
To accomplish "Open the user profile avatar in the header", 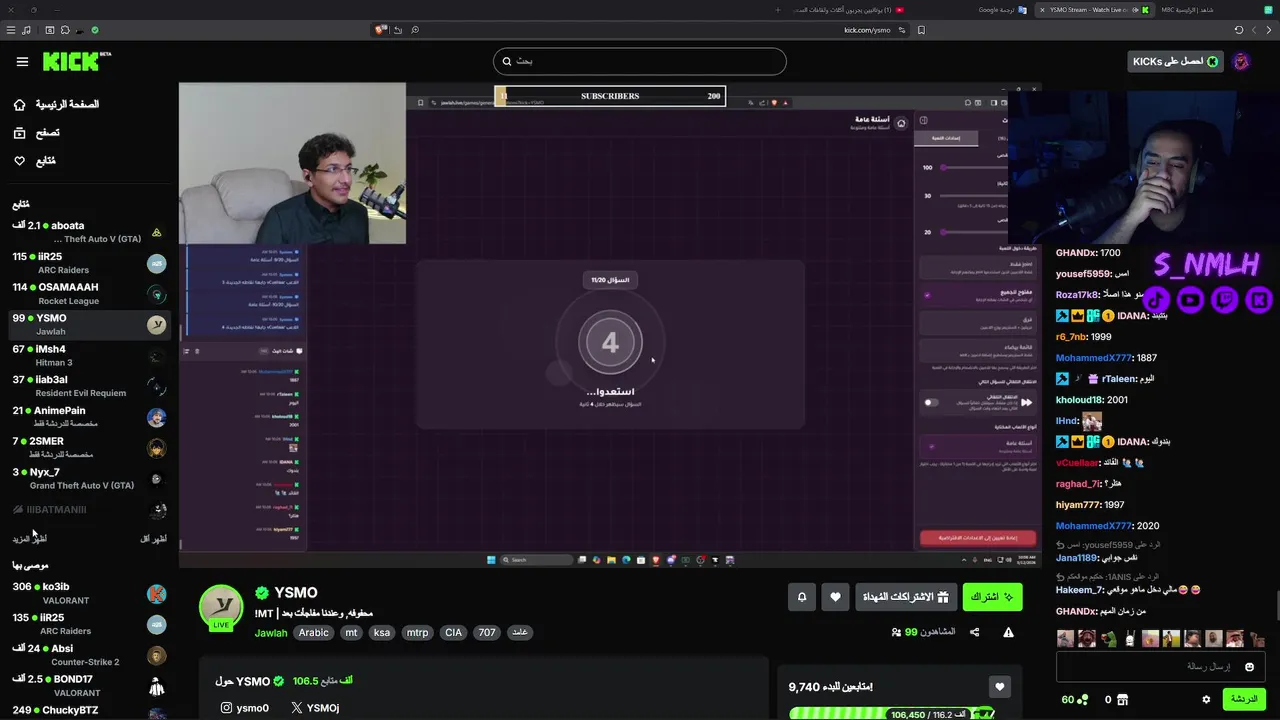I will pyautogui.click(x=1241, y=62).
